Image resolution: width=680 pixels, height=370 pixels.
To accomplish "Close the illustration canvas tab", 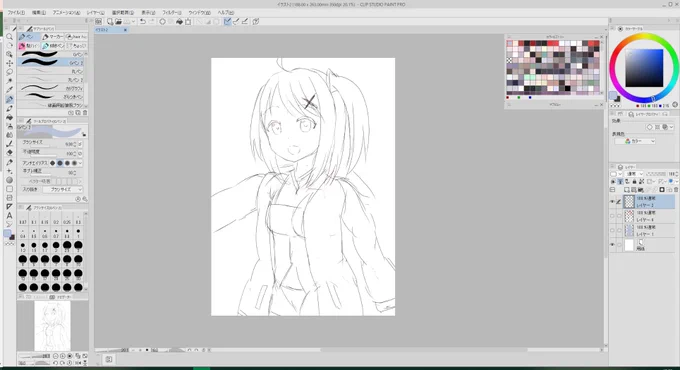I will (x=125, y=30).
